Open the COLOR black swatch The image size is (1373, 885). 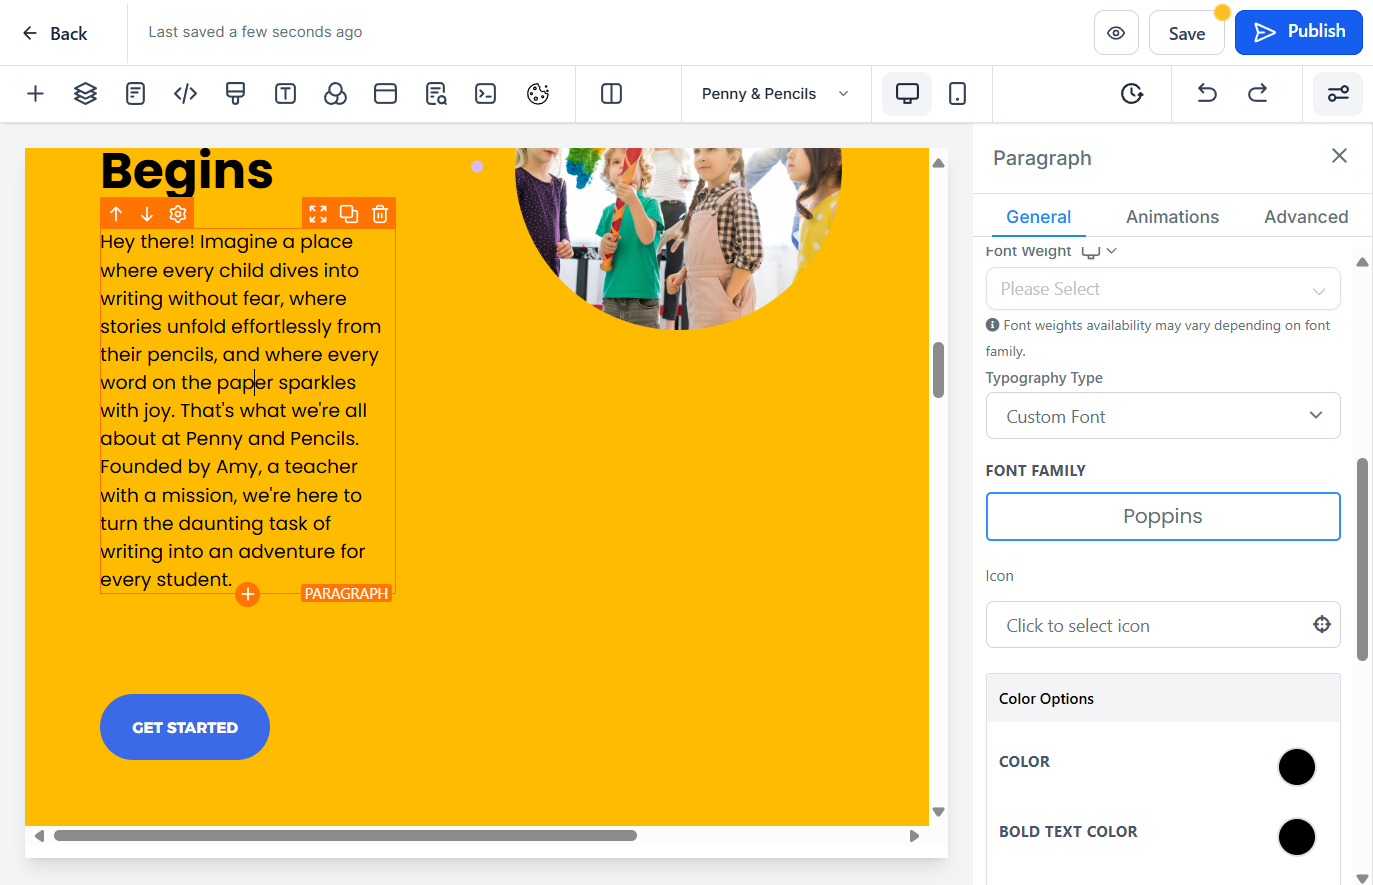pos(1296,767)
